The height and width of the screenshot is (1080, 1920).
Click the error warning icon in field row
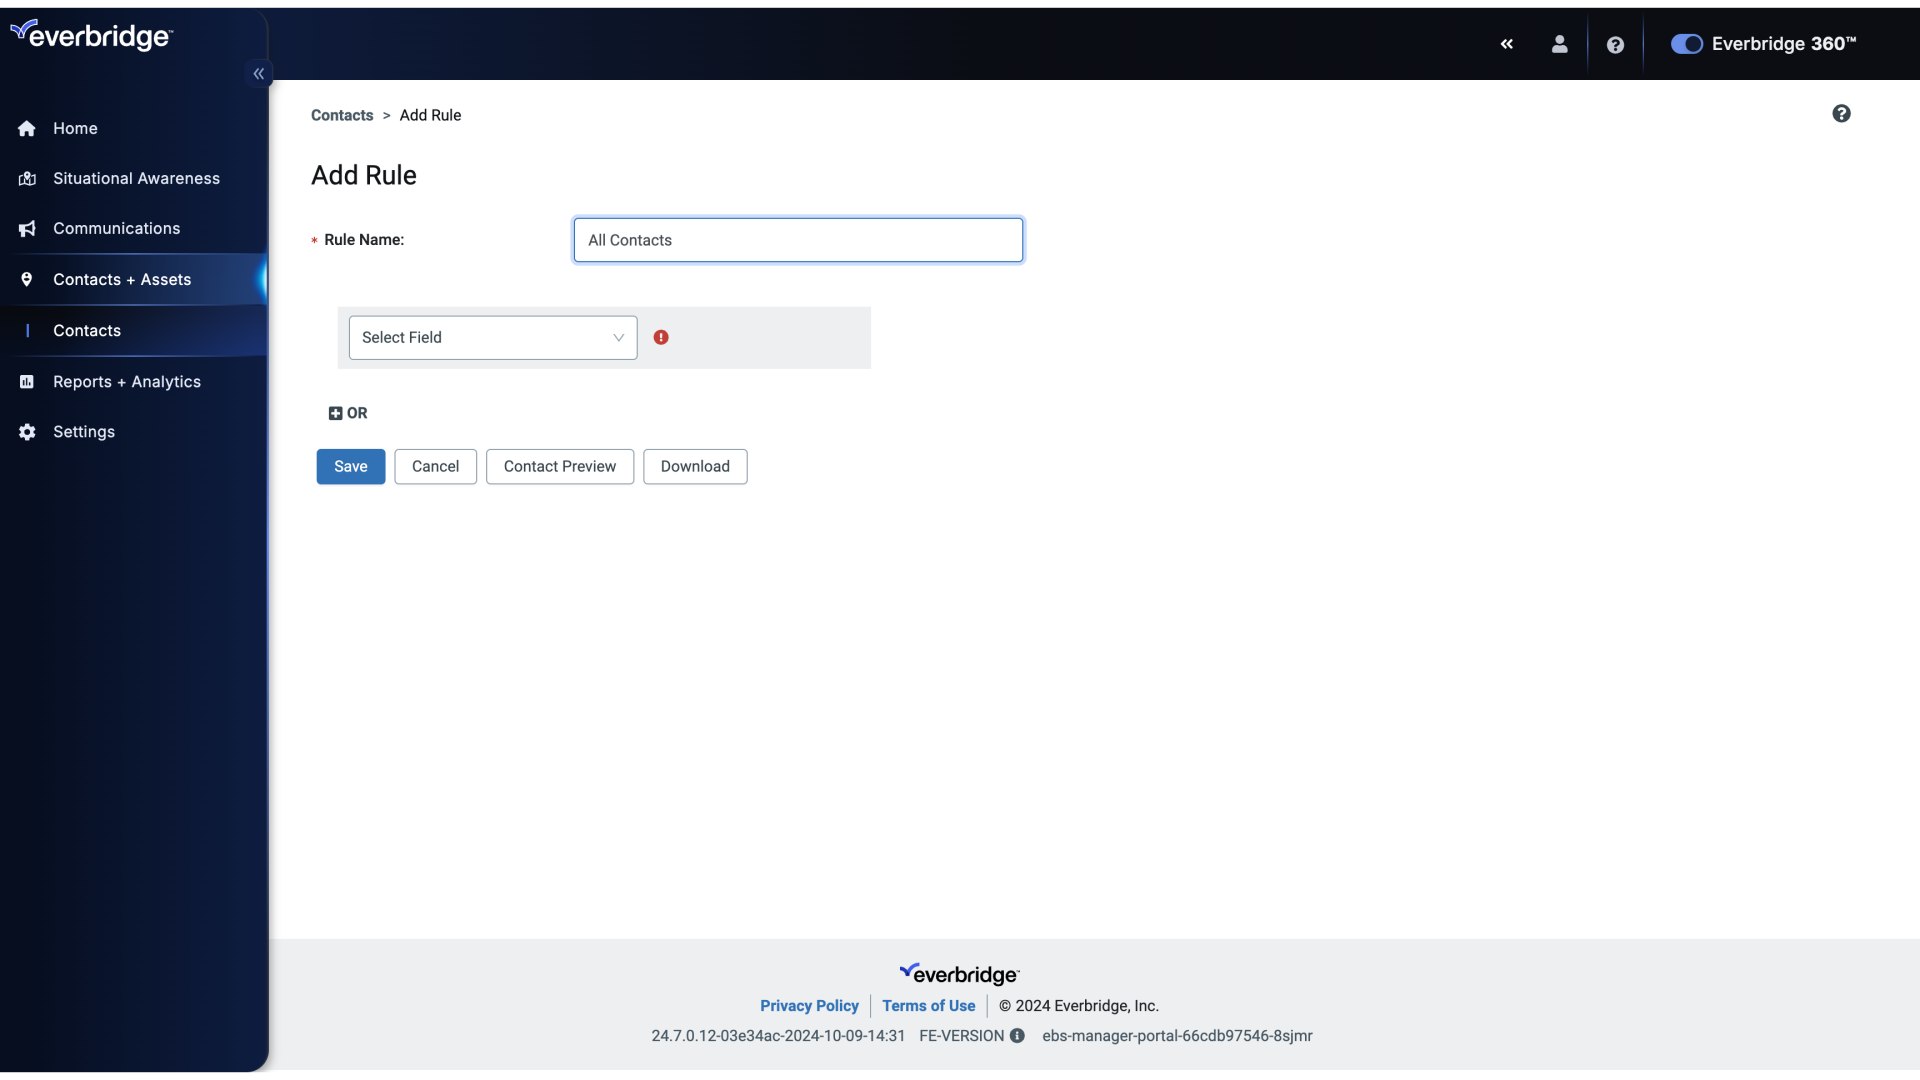(x=661, y=336)
